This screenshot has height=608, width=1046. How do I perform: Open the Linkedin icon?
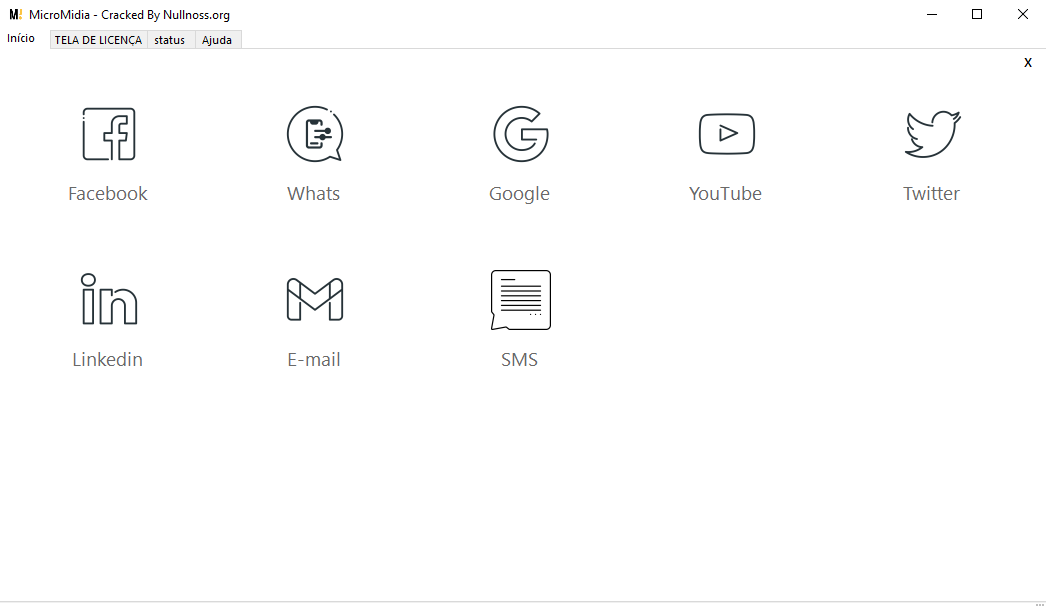click(109, 300)
